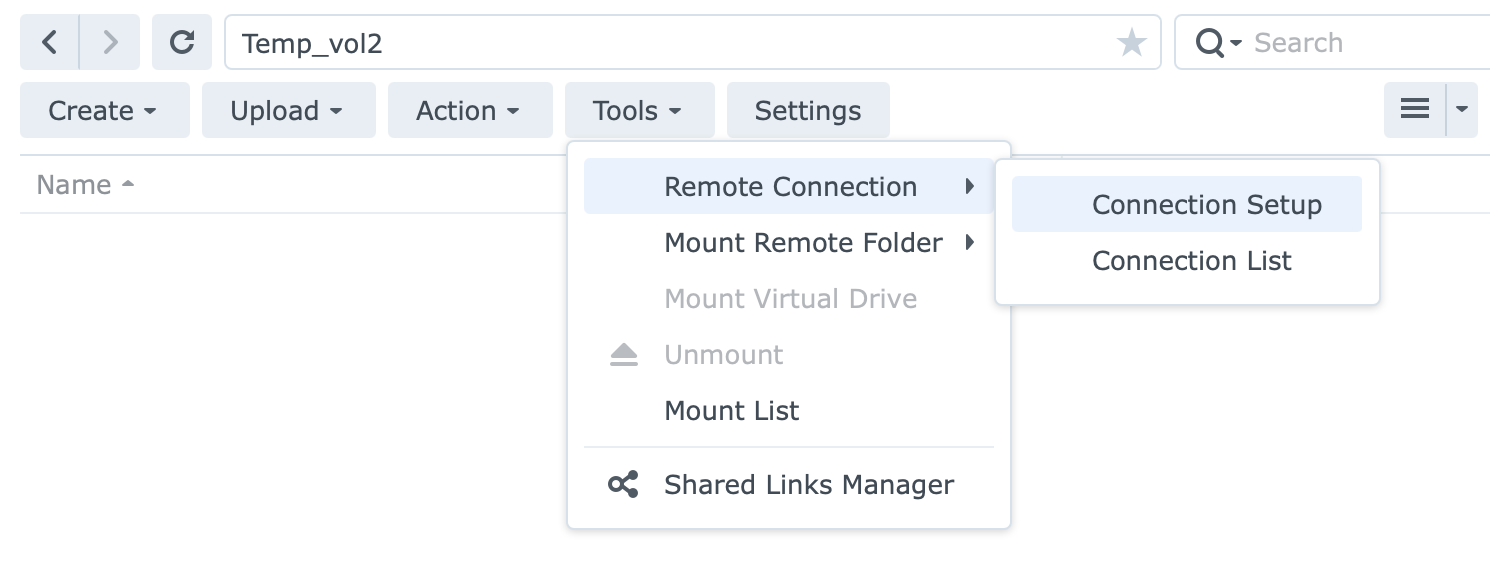Open the Create dropdown
The width and height of the screenshot is (1490, 574).
pos(105,110)
